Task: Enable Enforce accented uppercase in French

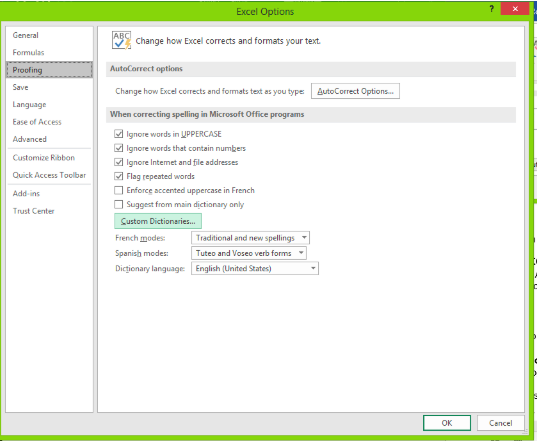Action: (118, 190)
